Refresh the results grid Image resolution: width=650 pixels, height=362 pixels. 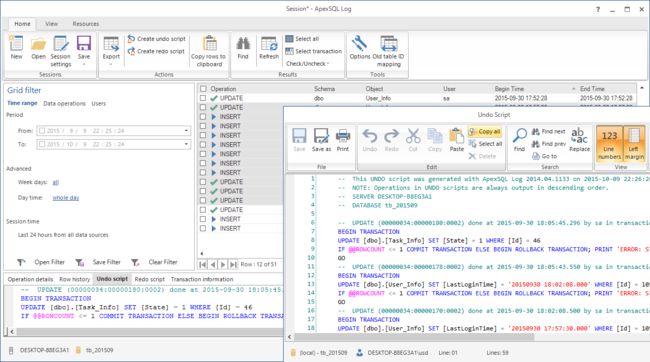tap(269, 47)
